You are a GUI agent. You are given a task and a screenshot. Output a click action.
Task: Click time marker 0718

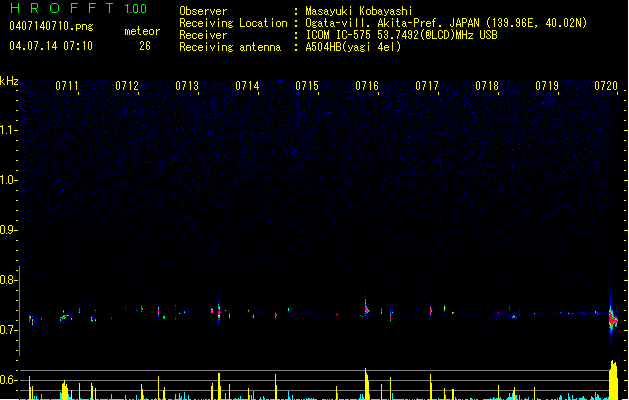point(487,86)
